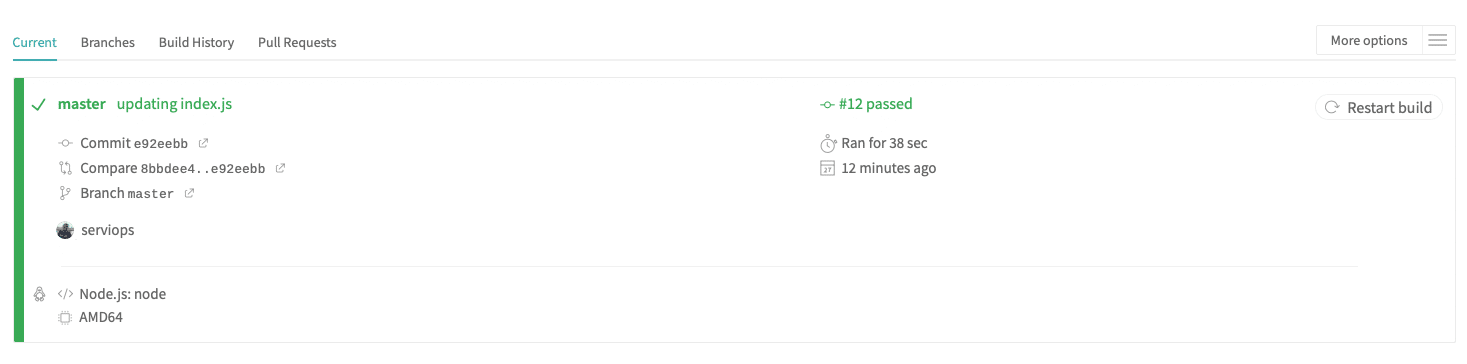Open Compare 8bbdee4..e92eebb link
This screenshot has height=364, width=1467.
click(173, 168)
